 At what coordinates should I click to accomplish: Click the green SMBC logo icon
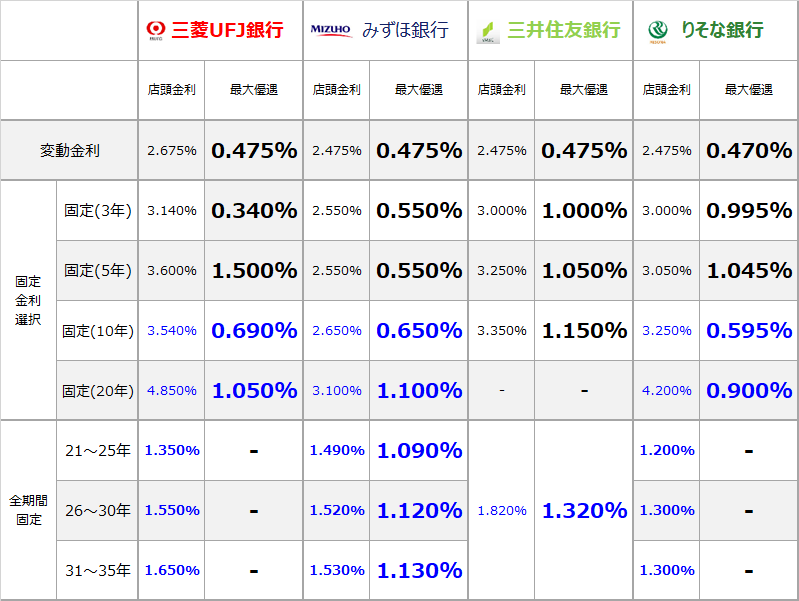point(488,32)
